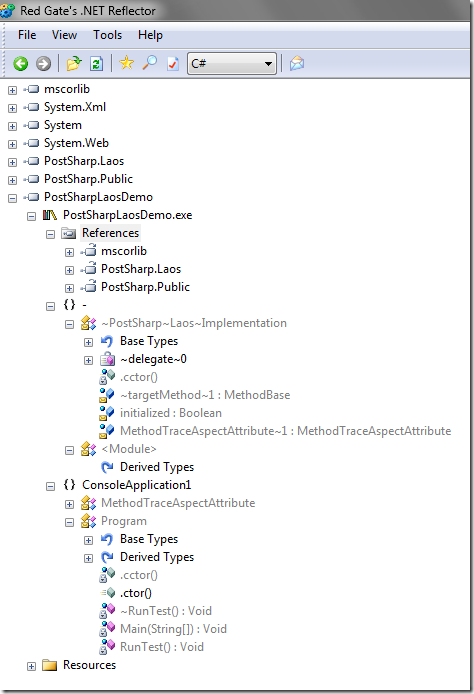
Task: Open an assembly with the folder icon
Action: click(74, 64)
